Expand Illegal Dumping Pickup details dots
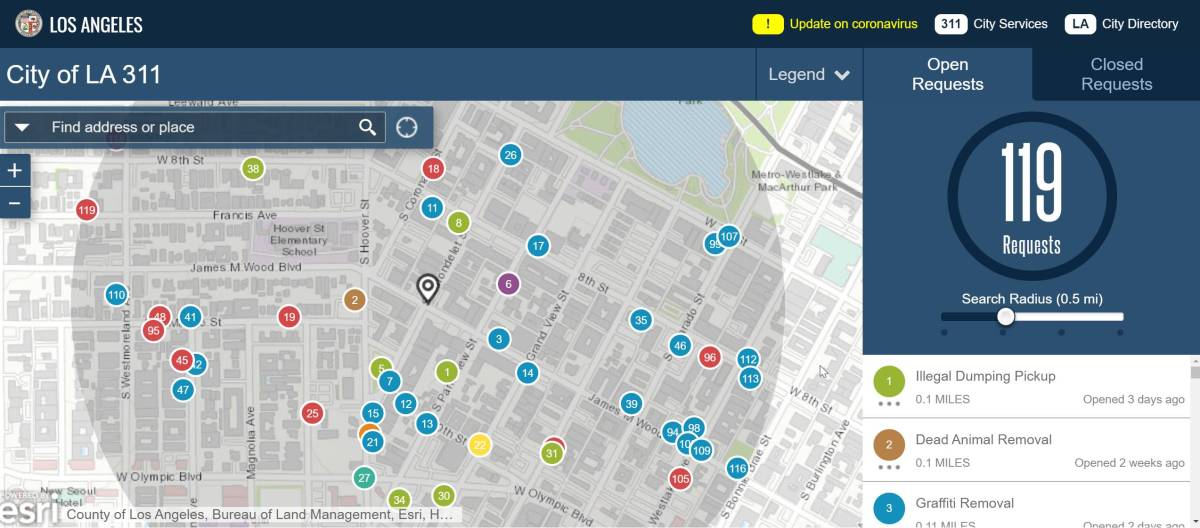Viewport: 1200px width, 528px height. pyautogui.click(x=889, y=404)
